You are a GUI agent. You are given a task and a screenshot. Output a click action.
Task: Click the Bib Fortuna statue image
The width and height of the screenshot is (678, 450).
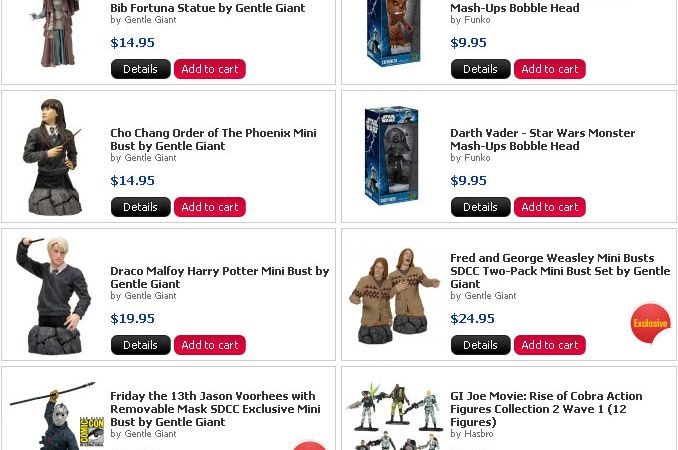(55, 33)
